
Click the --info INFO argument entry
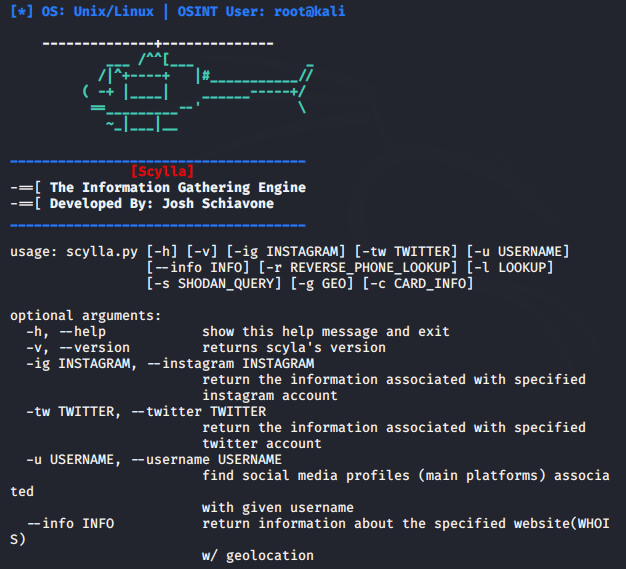tap(70, 523)
